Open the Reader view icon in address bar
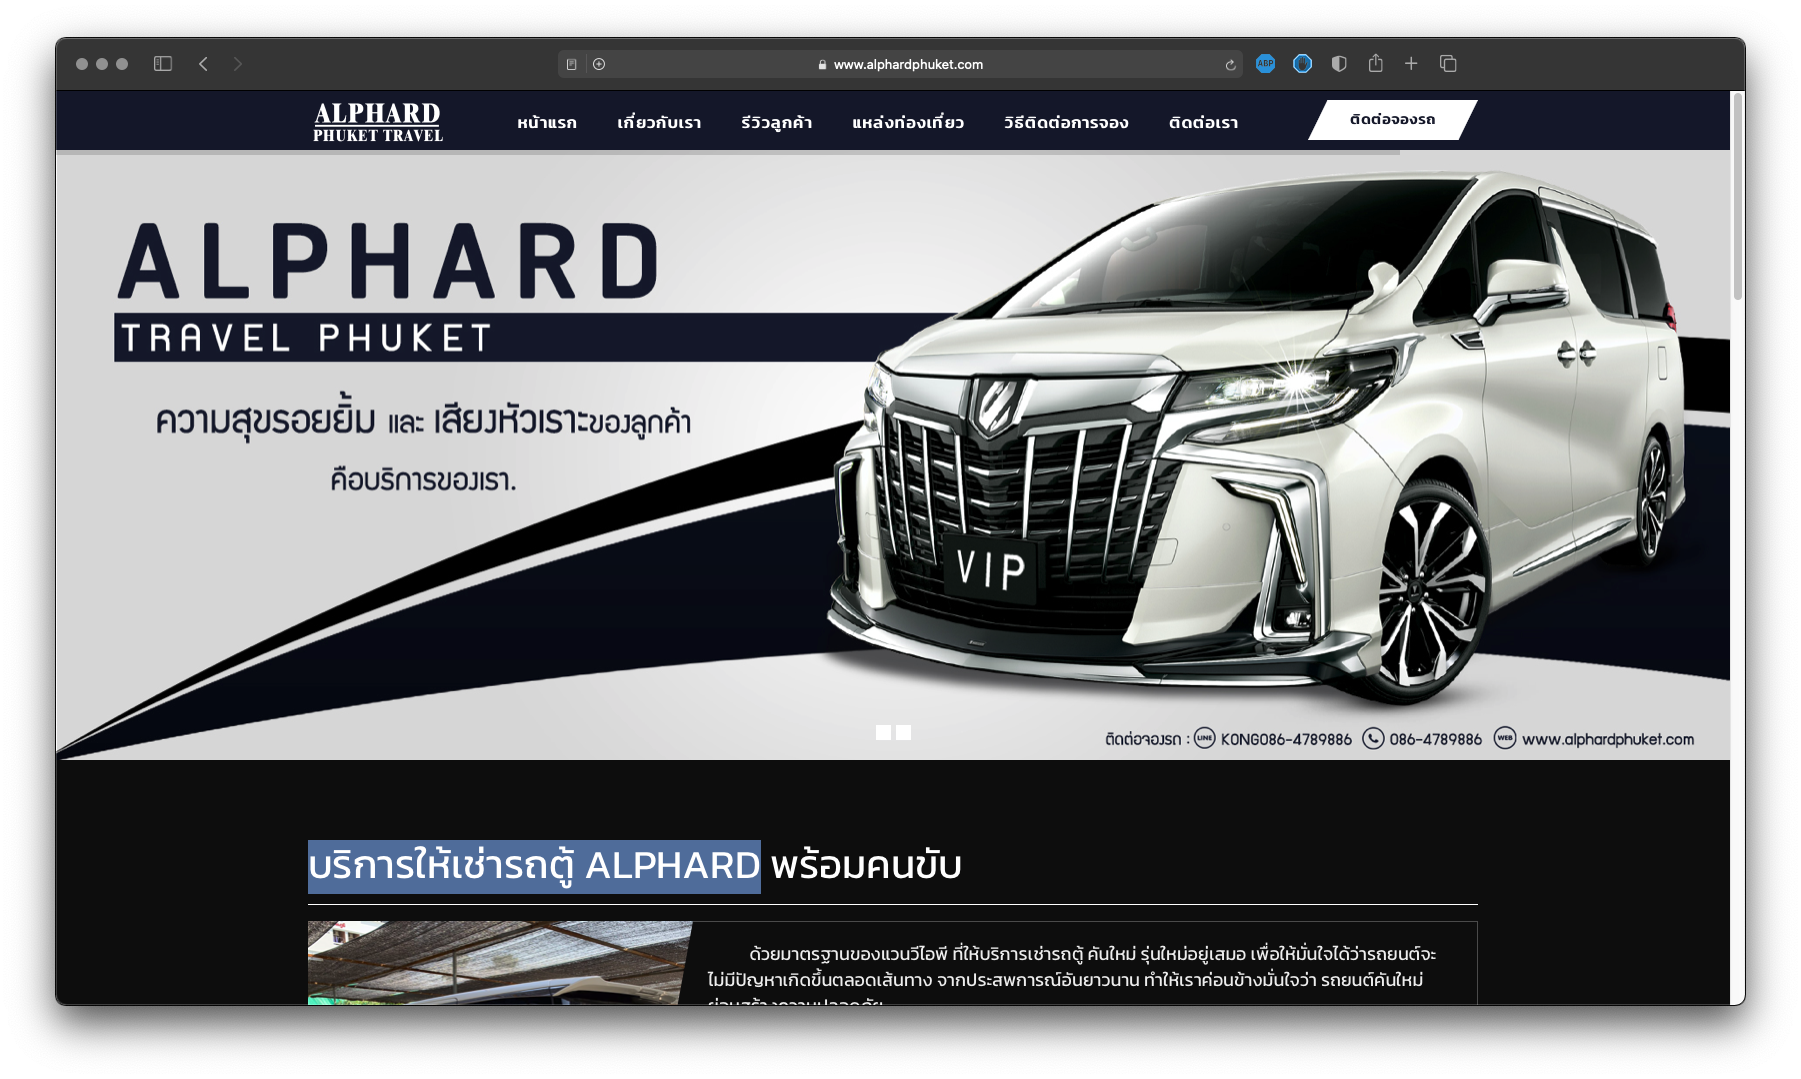 pos(572,64)
